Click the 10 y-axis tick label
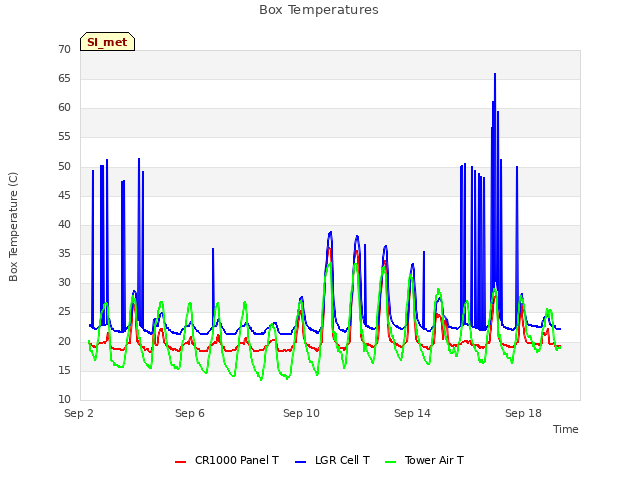 point(64,399)
